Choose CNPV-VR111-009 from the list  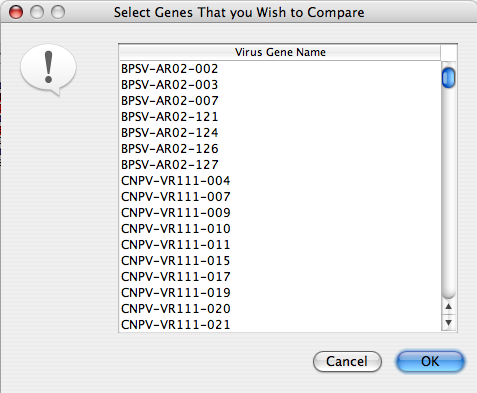click(x=280, y=213)
